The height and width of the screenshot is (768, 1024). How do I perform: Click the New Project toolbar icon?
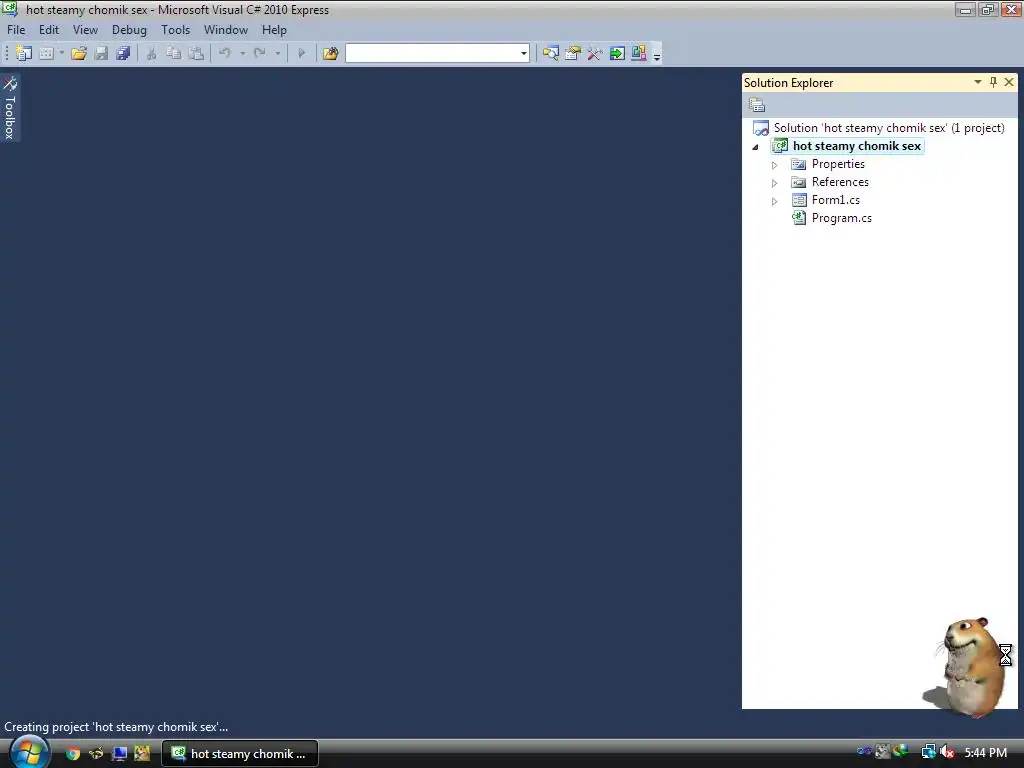(x=24, y=54)
